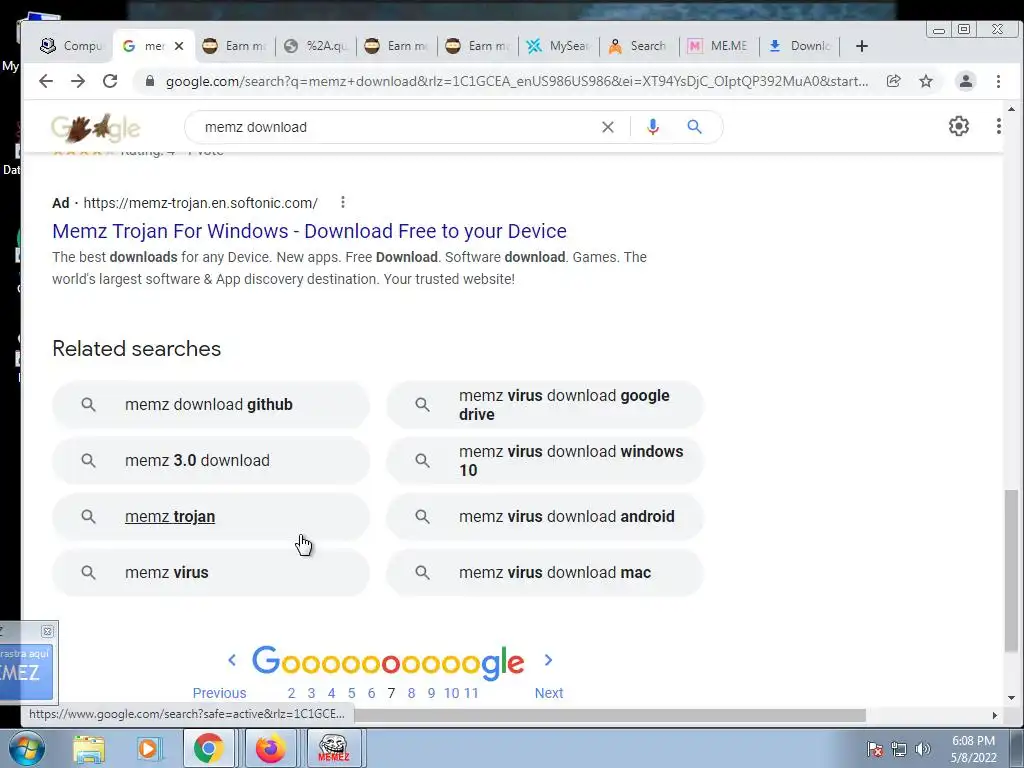Switch to the Downlo tab

click(799, 46)
